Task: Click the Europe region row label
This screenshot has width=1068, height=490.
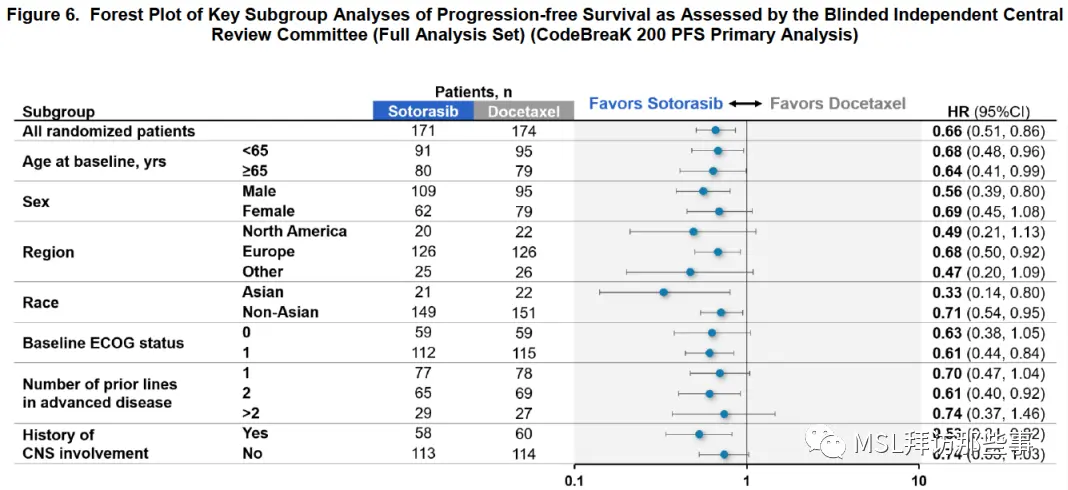Action: 266,251
